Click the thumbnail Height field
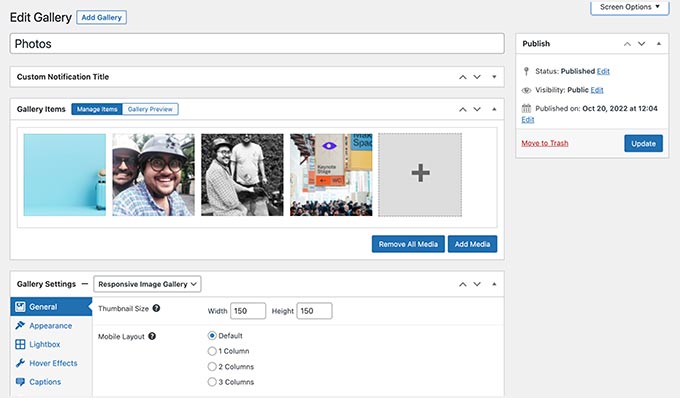 coord(314,311)
